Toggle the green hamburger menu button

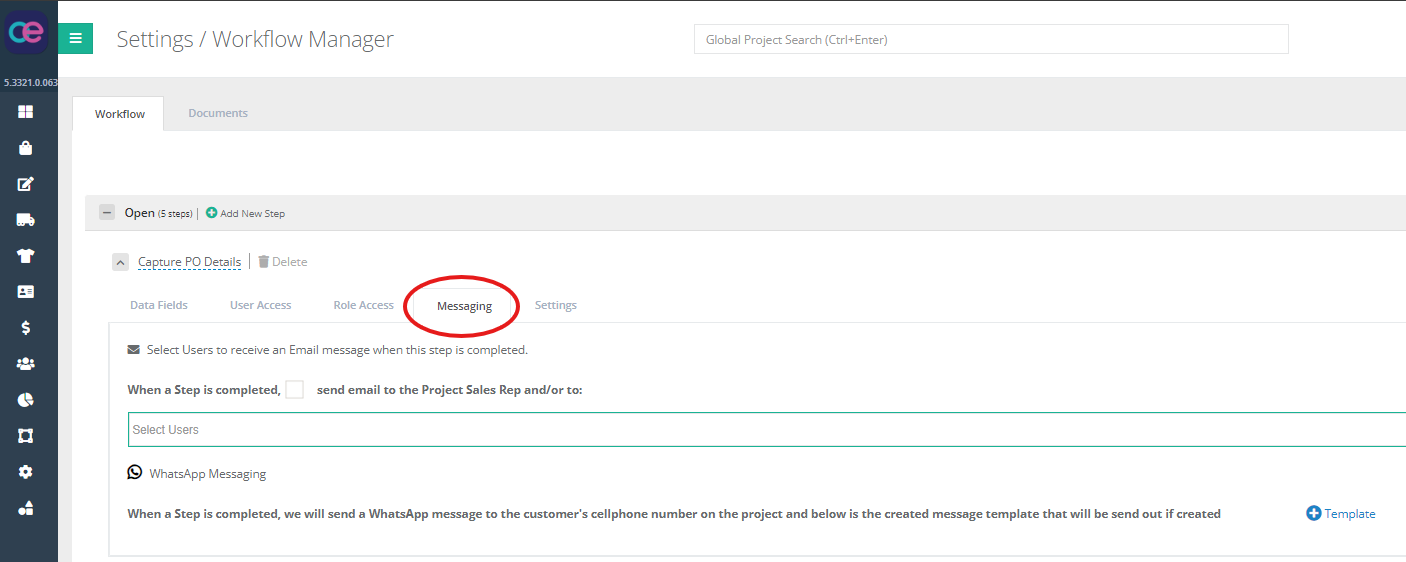(75, 39)
